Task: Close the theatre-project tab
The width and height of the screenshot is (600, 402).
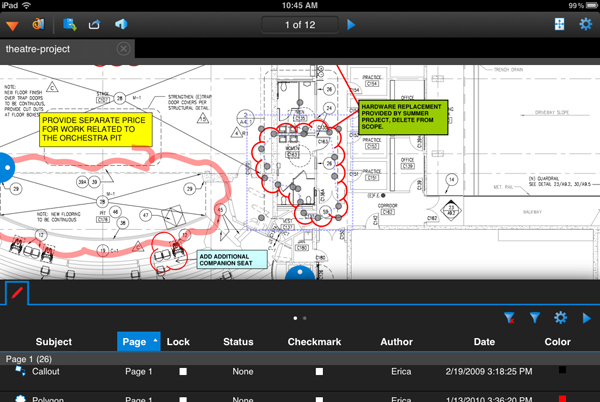Action: [123, 48]
